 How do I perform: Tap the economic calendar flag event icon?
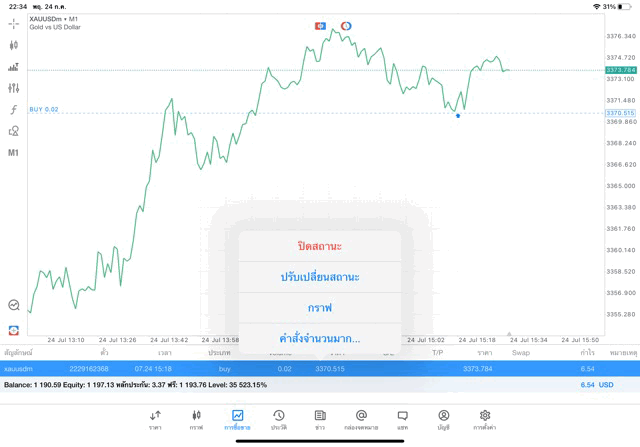[x=321, y=25]
